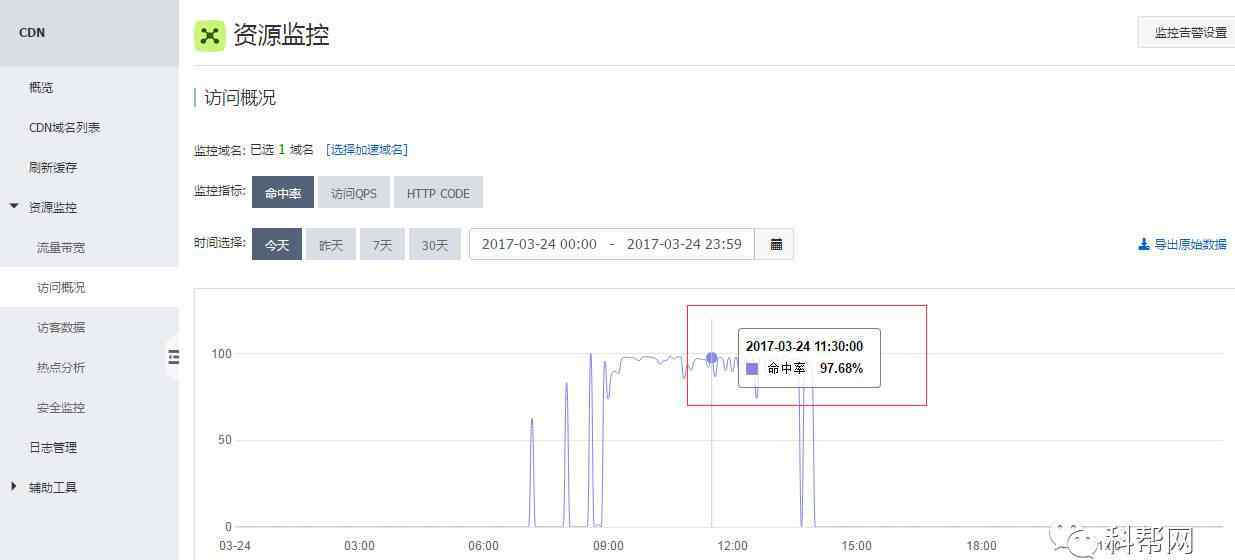Switch to the HTTP CODE metric

[x=438, y=193]
